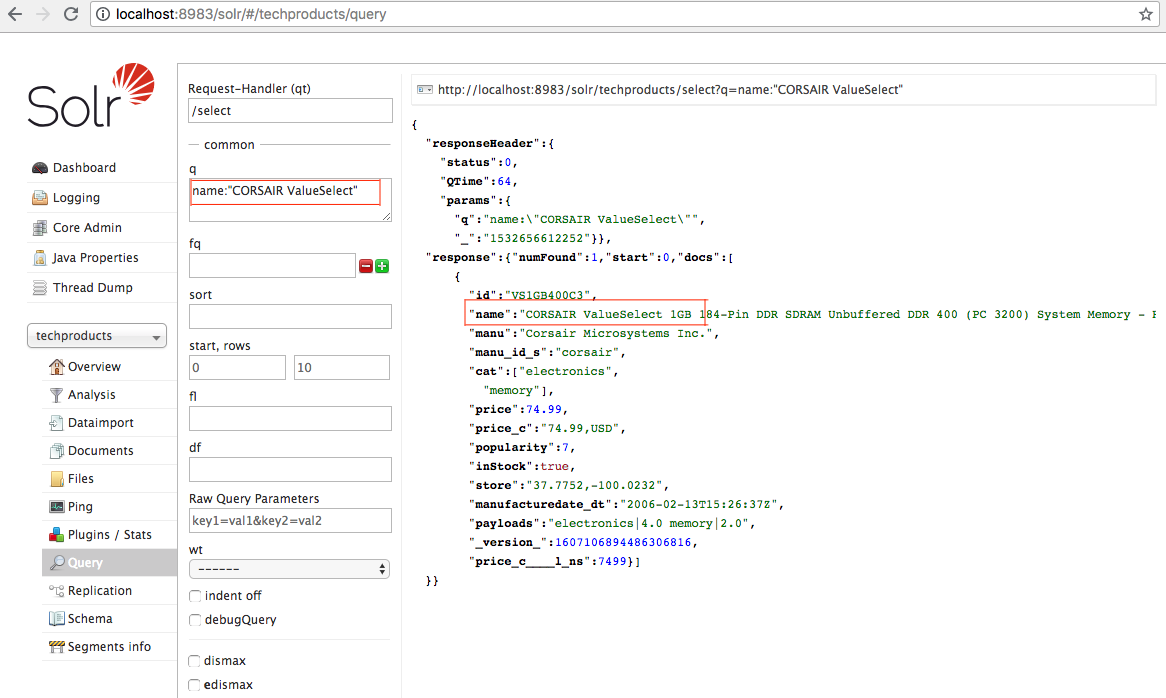Viewport: 1166px width, 698px height.
Task: Go to the Analysis page link
Action: tap(91, 395)
